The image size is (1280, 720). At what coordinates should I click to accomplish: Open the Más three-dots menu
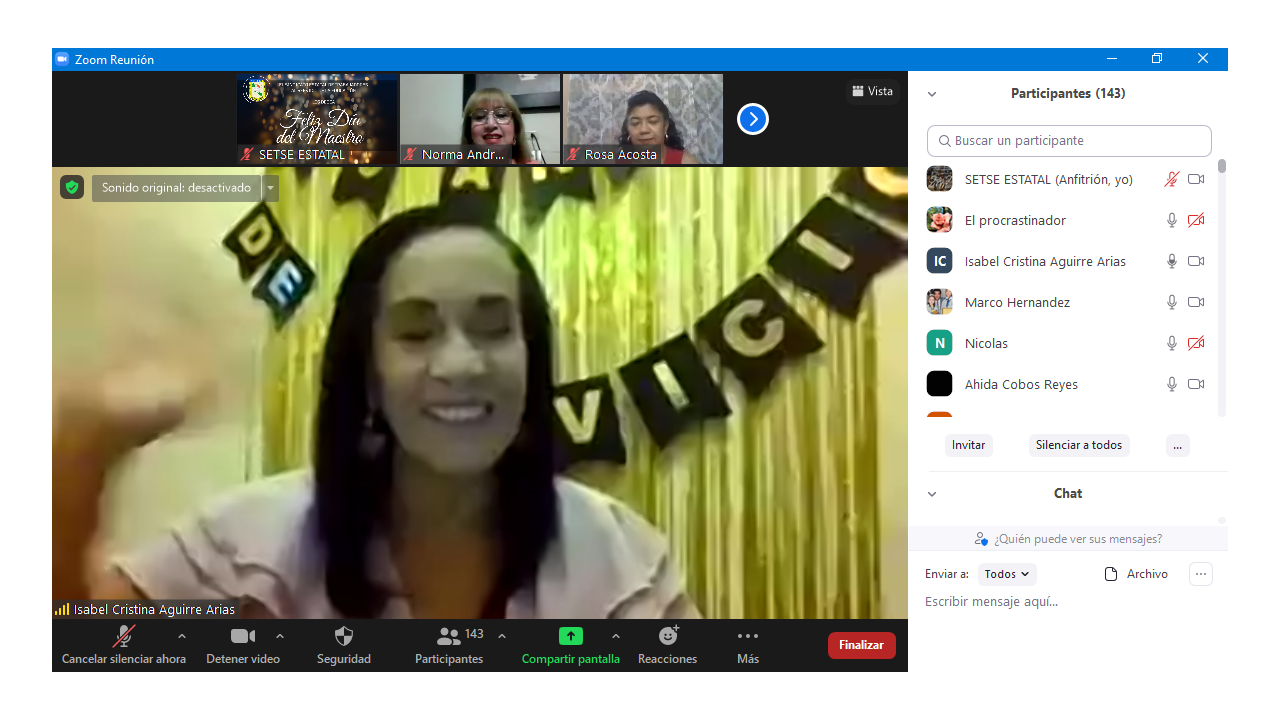pyautogui.click(x=748, y=636)
